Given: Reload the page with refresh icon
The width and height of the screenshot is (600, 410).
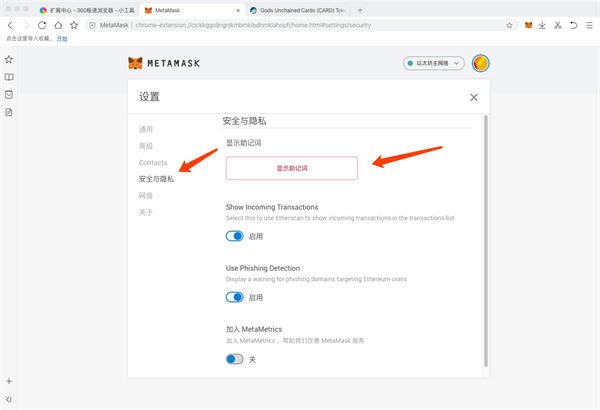Looking at the screenshot, I should tap(42, 25).
